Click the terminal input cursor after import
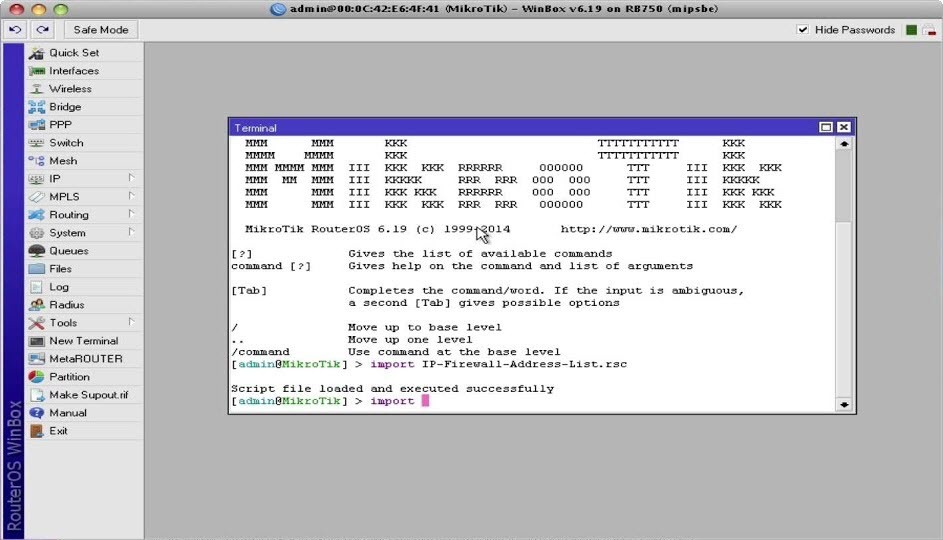943x540 pixels. point(425,400)
